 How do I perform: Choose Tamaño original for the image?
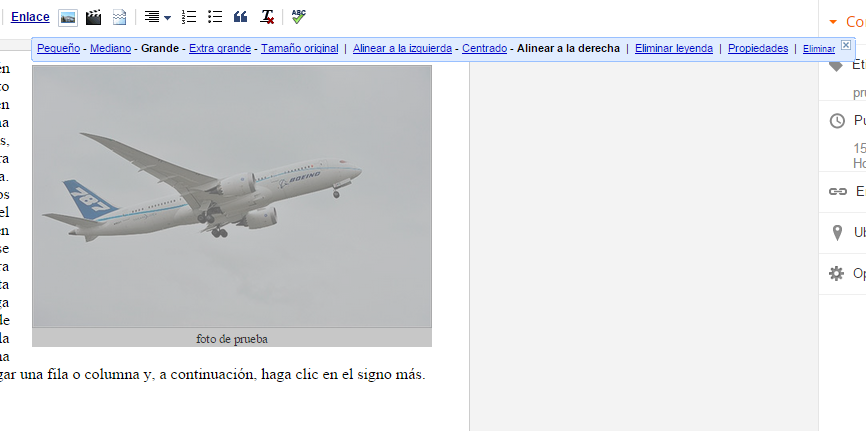[299, 49]
